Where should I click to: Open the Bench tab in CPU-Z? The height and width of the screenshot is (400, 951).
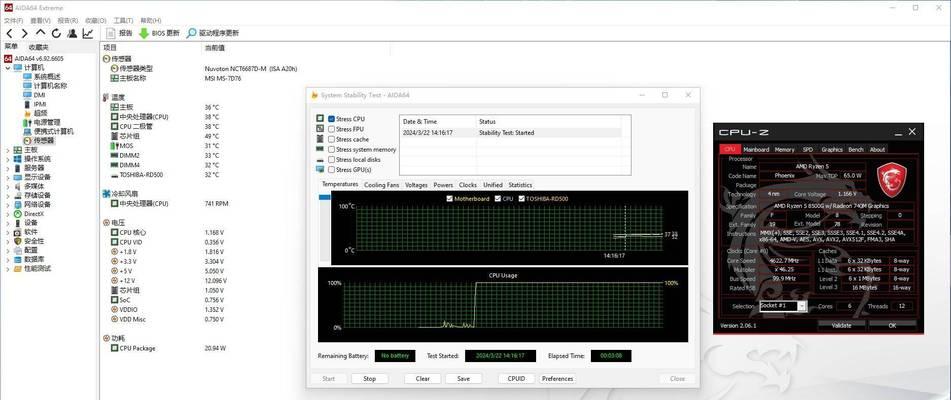tap(856, 149)
